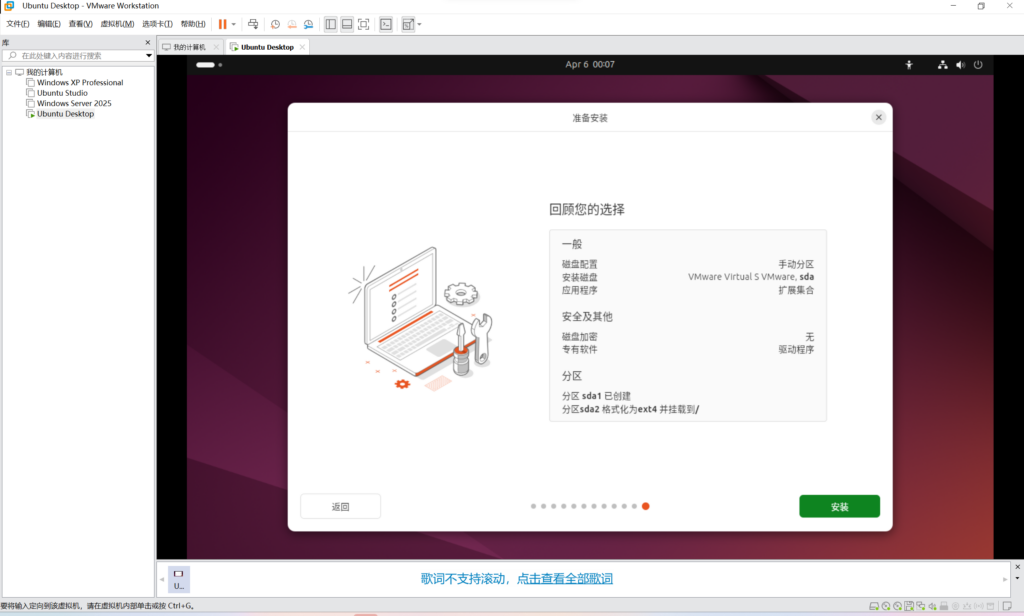Click the green 安装 button
Viewport: 1024px width, 616px height.
click(839, 506)
